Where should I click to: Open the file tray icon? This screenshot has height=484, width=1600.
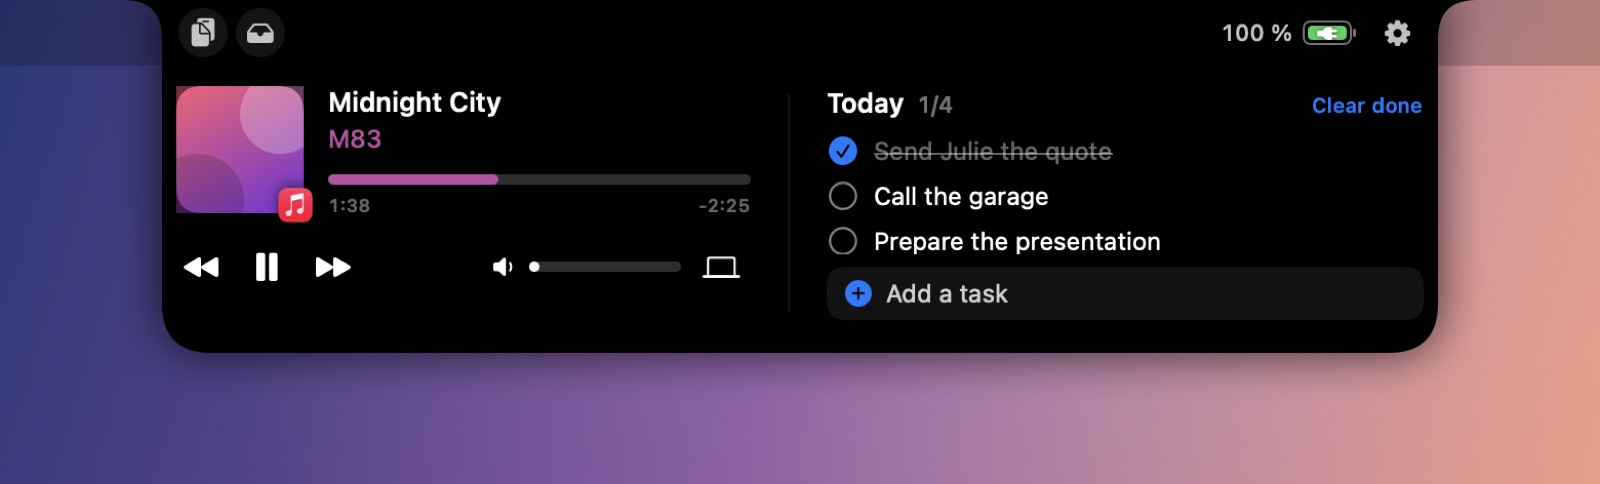click(x=260, y=33)
